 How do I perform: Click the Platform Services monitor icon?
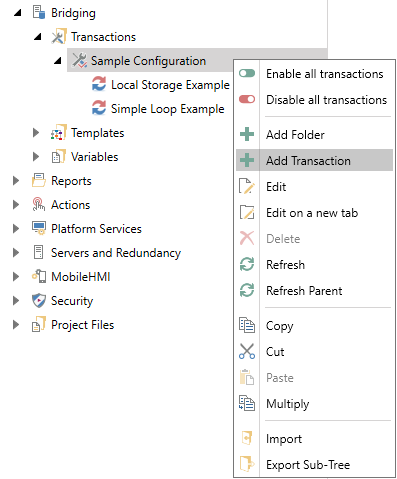[39, 228]
